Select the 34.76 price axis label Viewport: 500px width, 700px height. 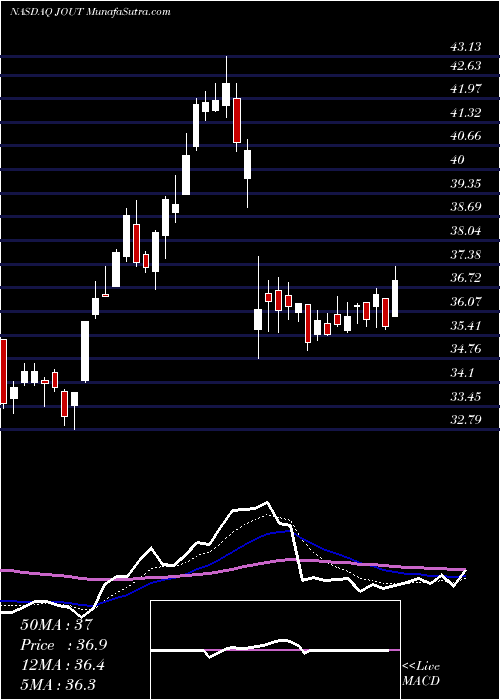click(x=465, y=349)
